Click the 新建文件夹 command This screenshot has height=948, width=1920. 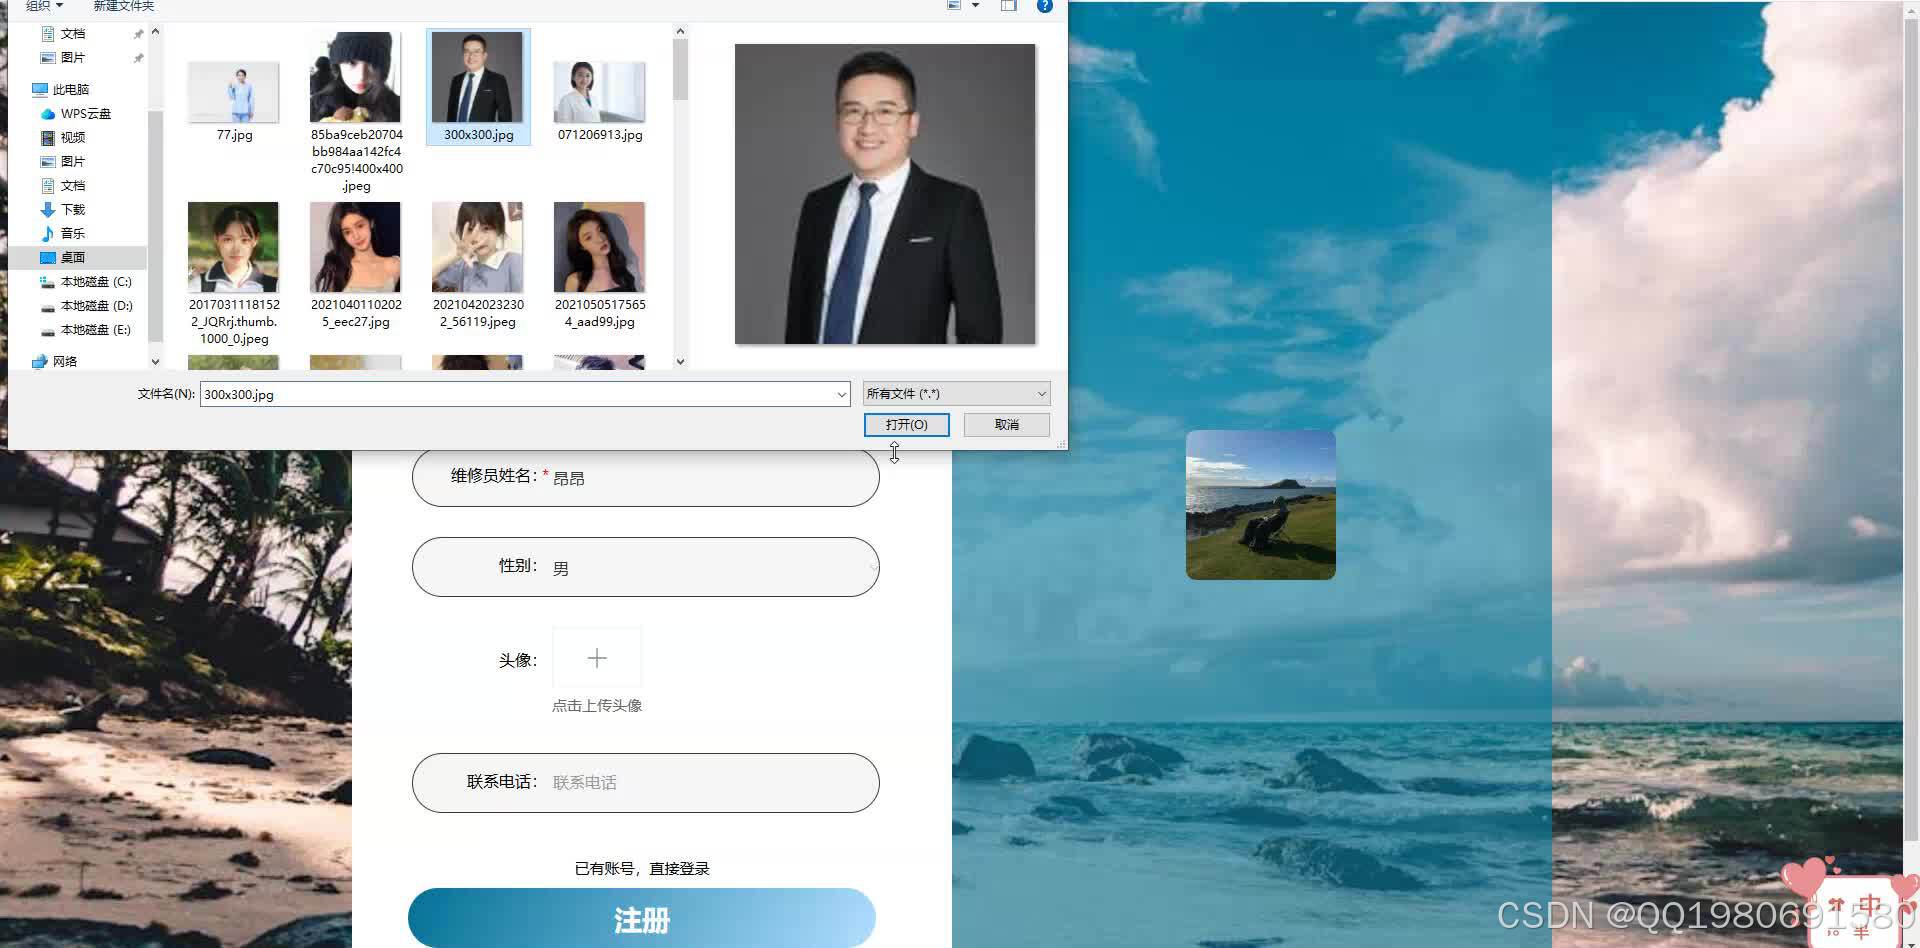[122, 5]
